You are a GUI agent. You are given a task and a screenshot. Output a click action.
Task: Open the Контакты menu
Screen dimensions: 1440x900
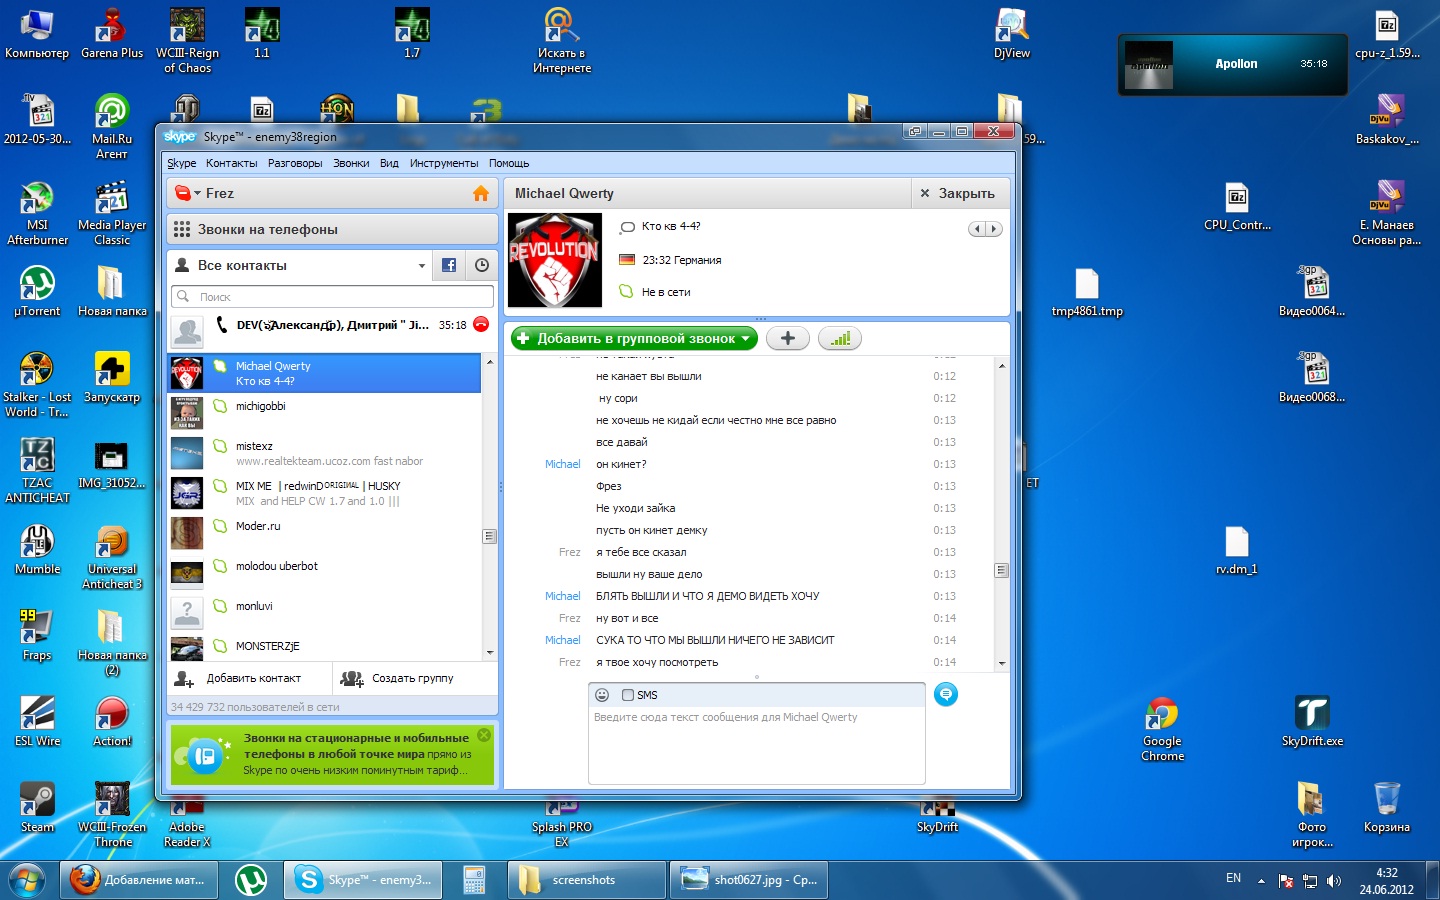(x=231, y=163)
